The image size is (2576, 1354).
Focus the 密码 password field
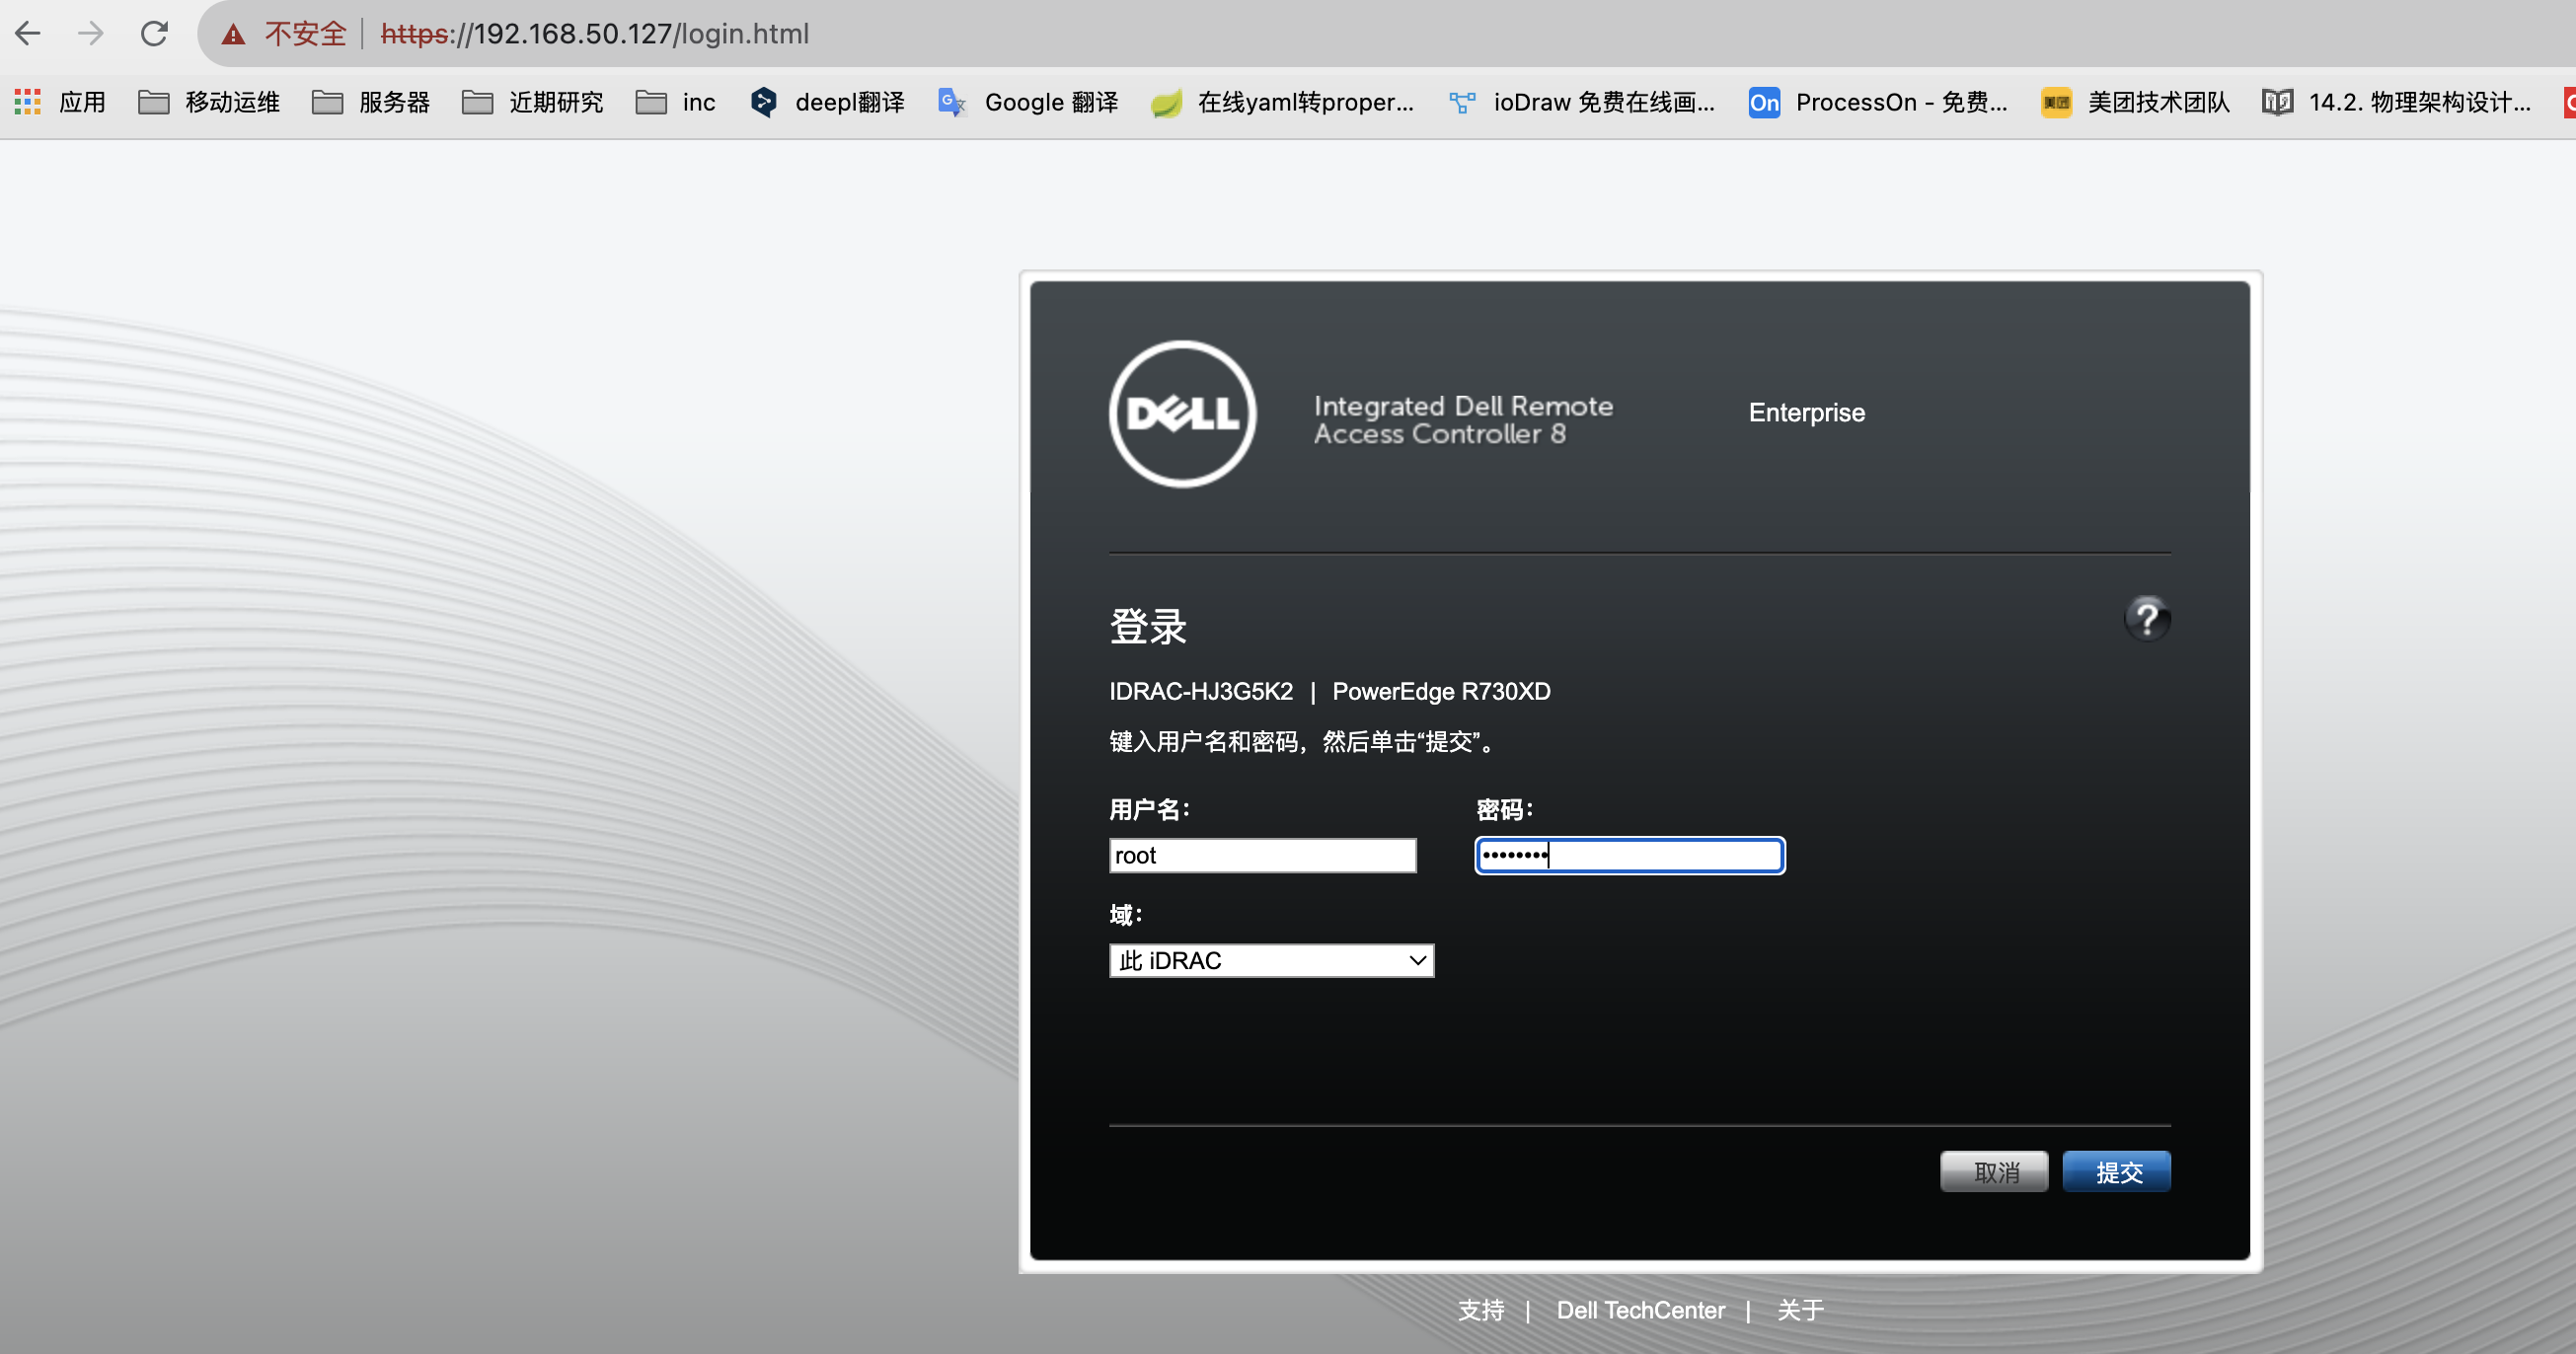coord(1630,856)
